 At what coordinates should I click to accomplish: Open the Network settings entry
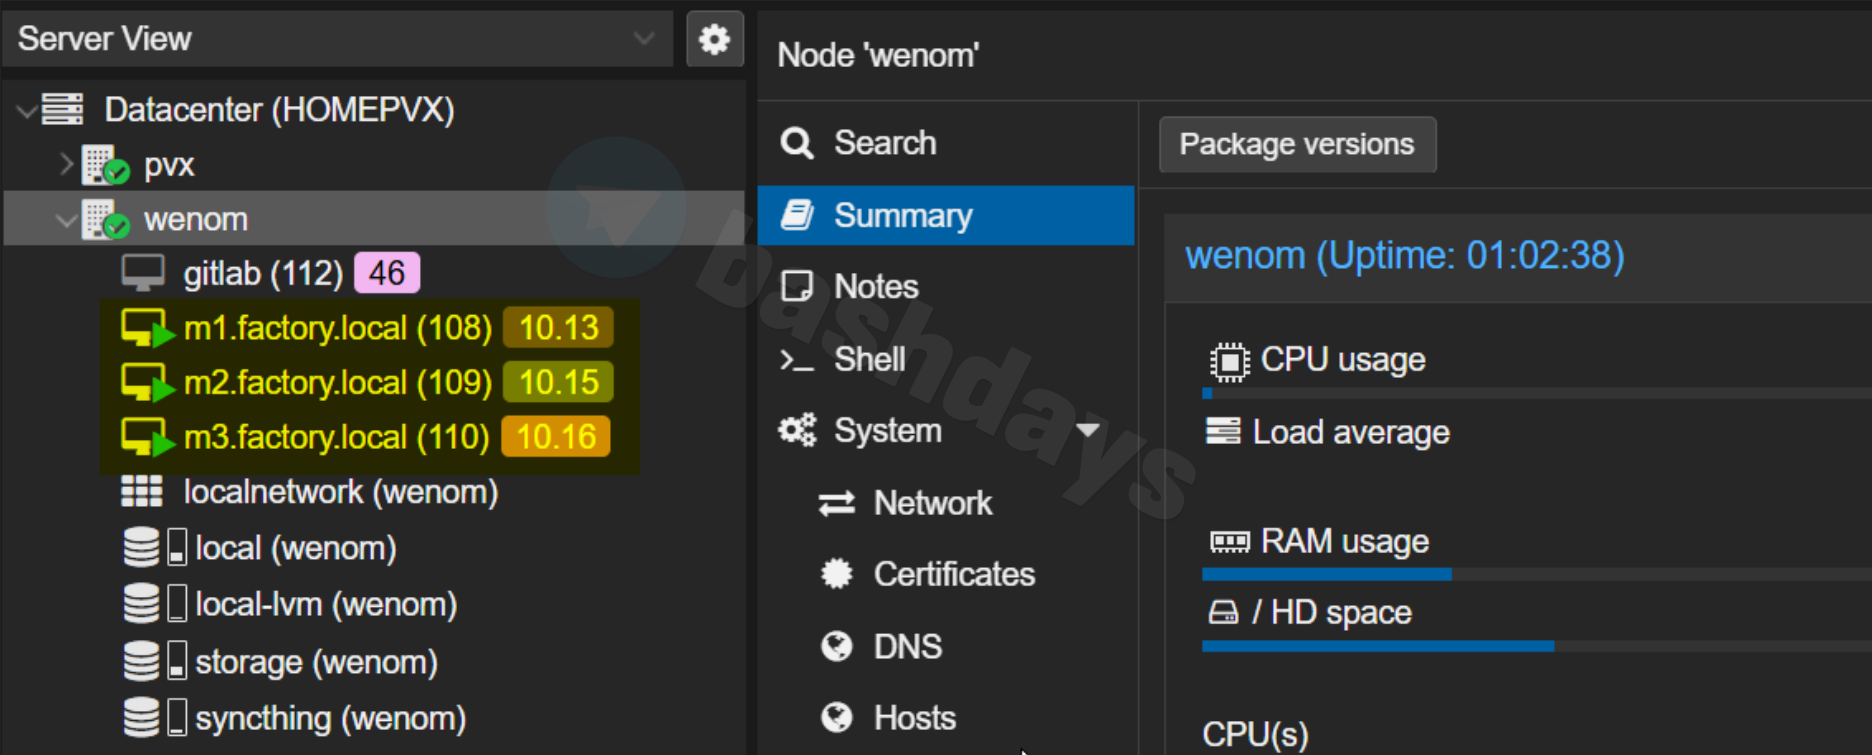tap(932, 503)
